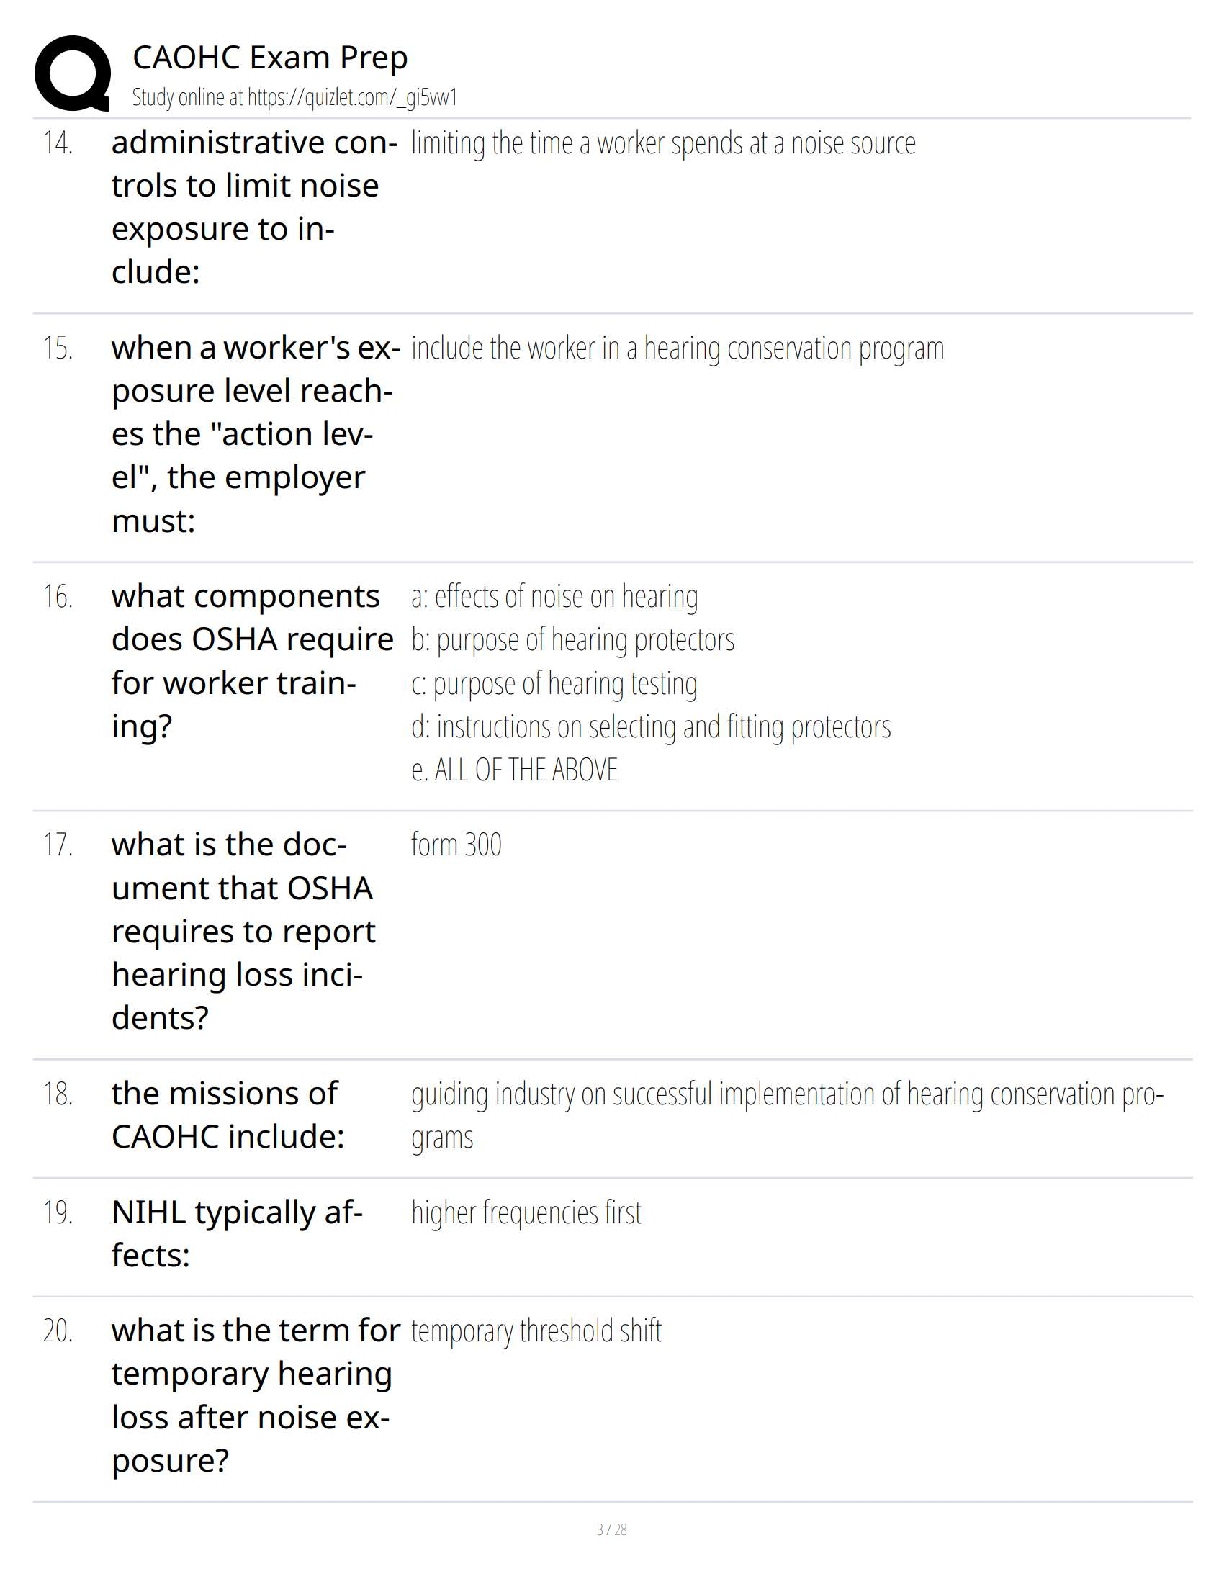Click temporary threshold shift answer
Image resolution: width=1224 pixels, height=1584 pixels.
536,1331
